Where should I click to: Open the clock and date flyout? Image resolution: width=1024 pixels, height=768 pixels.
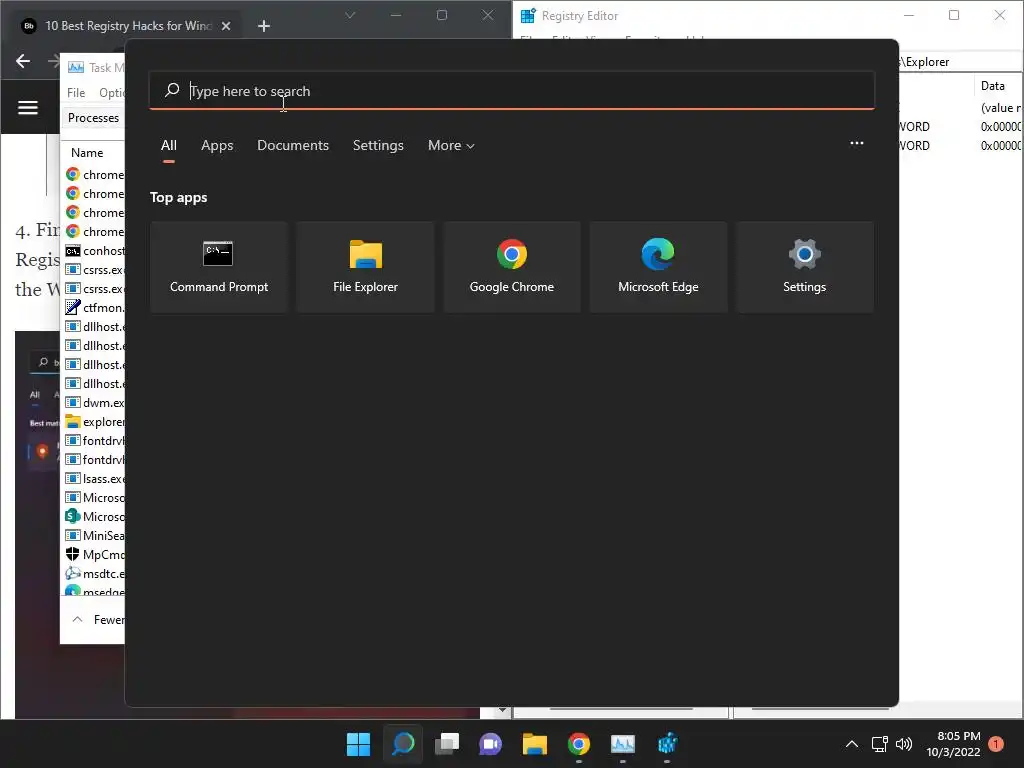tap(953, 744)
